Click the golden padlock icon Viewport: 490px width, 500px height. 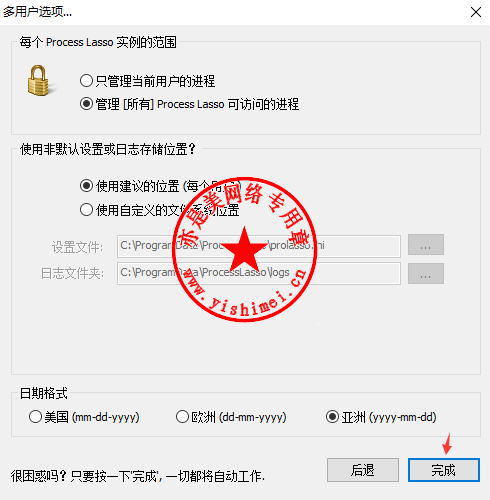[38, 80]
